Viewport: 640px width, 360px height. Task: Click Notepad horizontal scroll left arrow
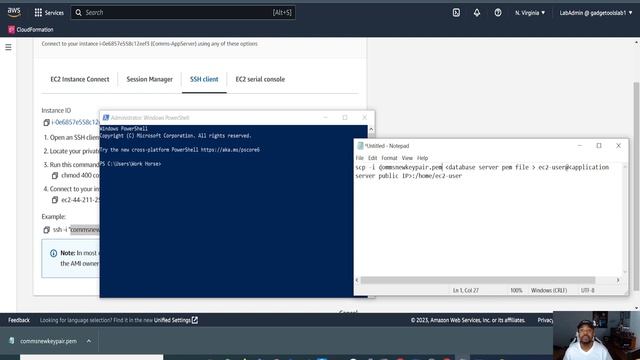357,280
